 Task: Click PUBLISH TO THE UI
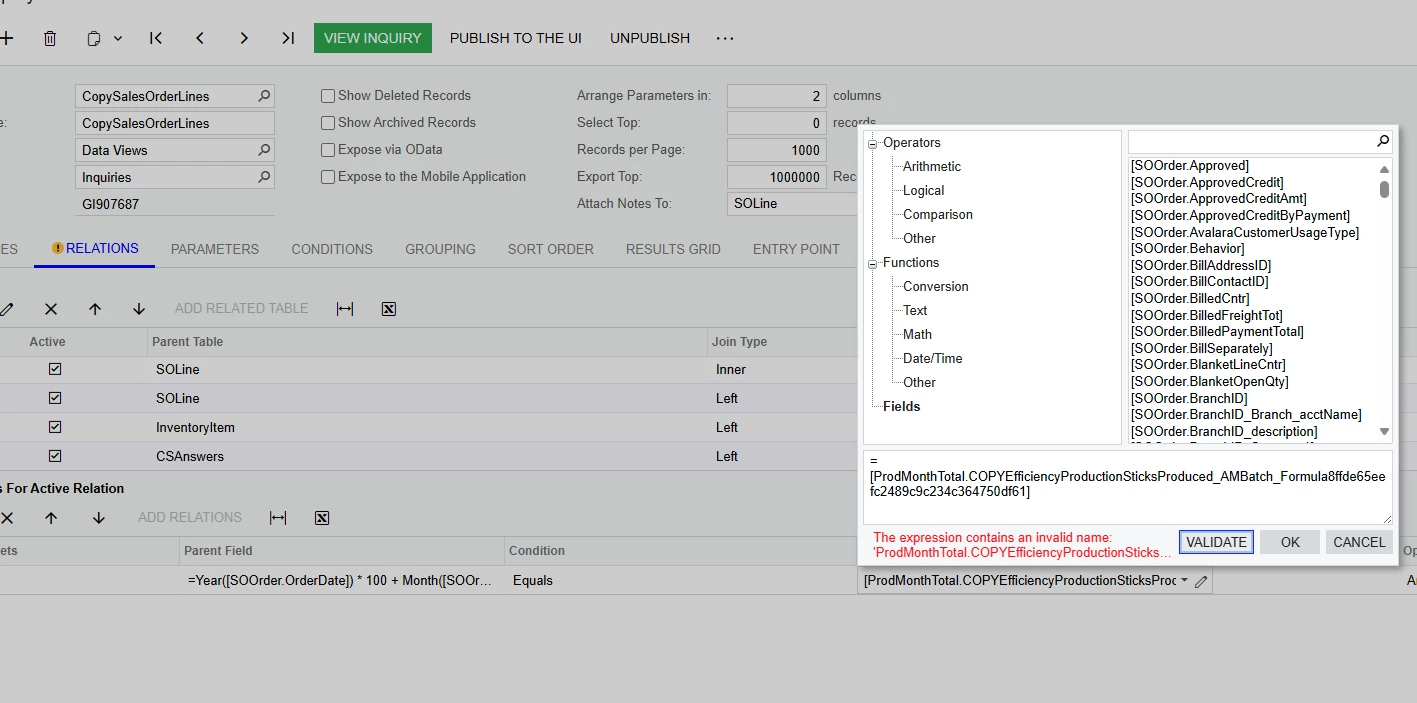[x=515, y=38]
